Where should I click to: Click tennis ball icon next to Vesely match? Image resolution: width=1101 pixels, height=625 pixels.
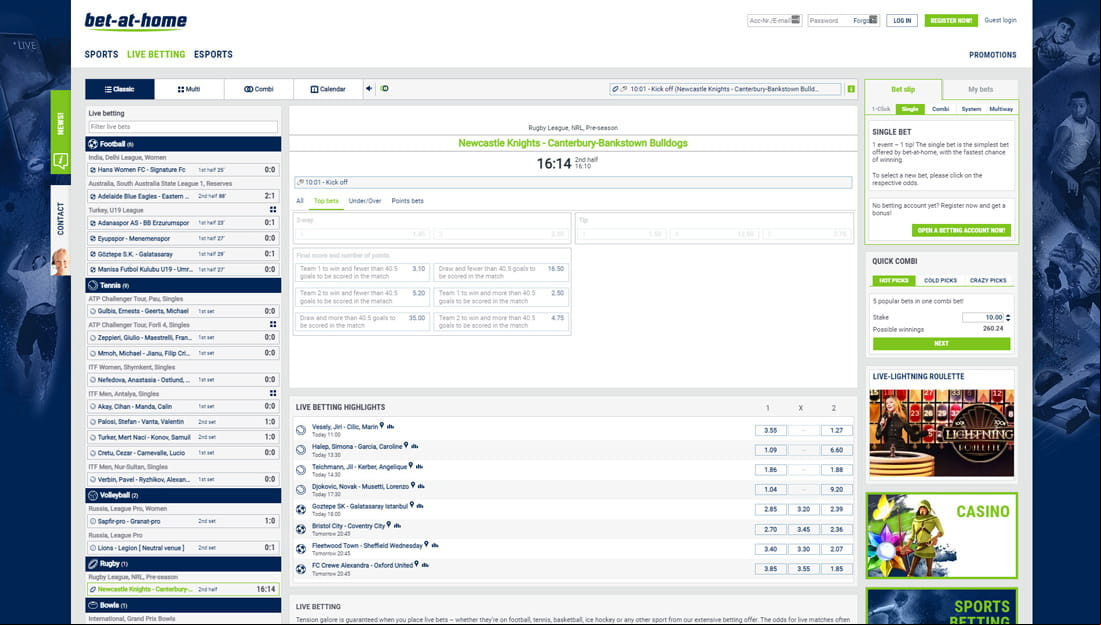[301, 430]
